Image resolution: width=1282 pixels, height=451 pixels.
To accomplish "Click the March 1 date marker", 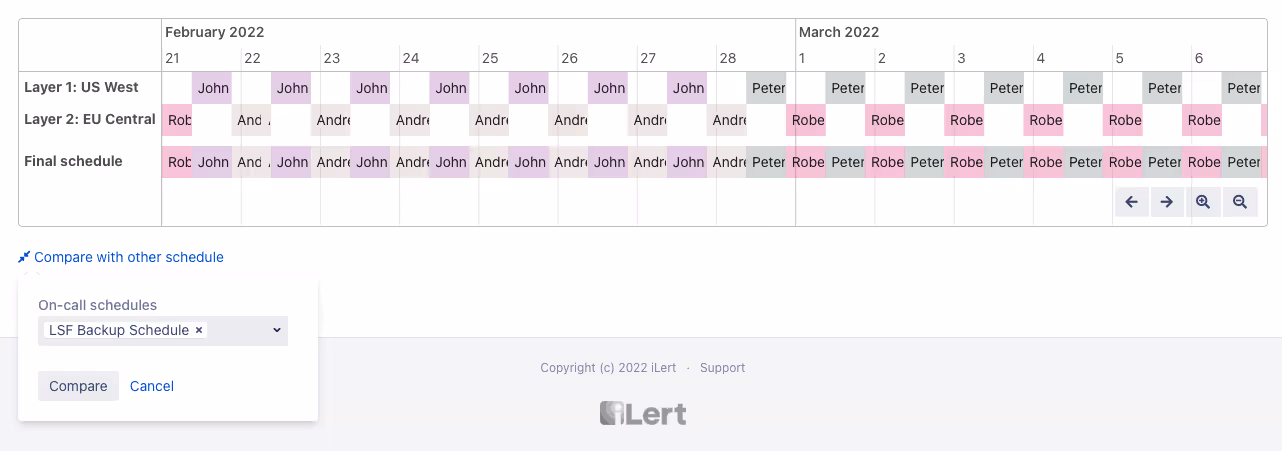I will point(801,58).
